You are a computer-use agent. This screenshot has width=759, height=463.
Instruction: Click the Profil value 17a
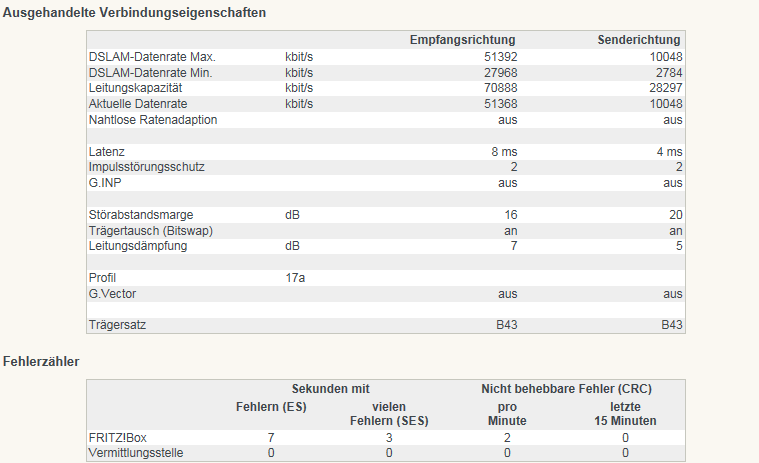point(295,278)
